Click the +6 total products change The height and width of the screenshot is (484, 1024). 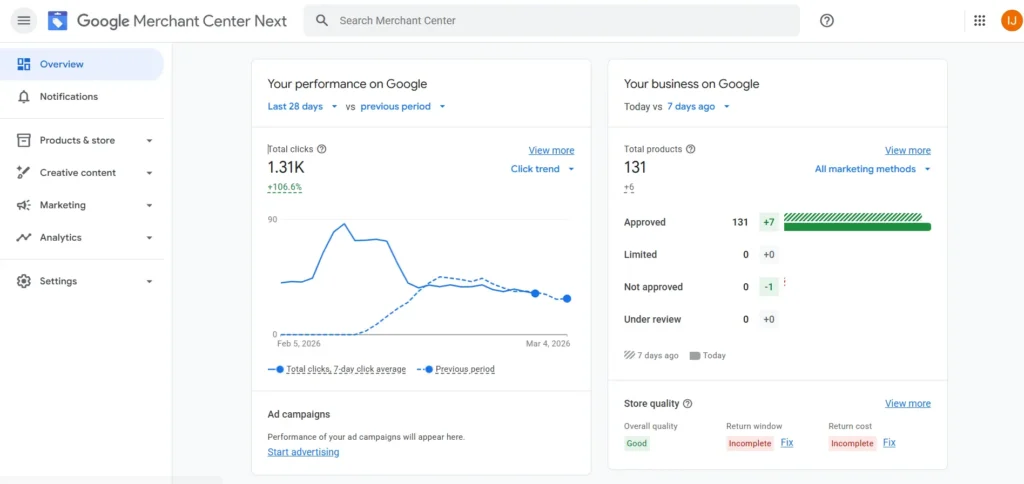629,187
